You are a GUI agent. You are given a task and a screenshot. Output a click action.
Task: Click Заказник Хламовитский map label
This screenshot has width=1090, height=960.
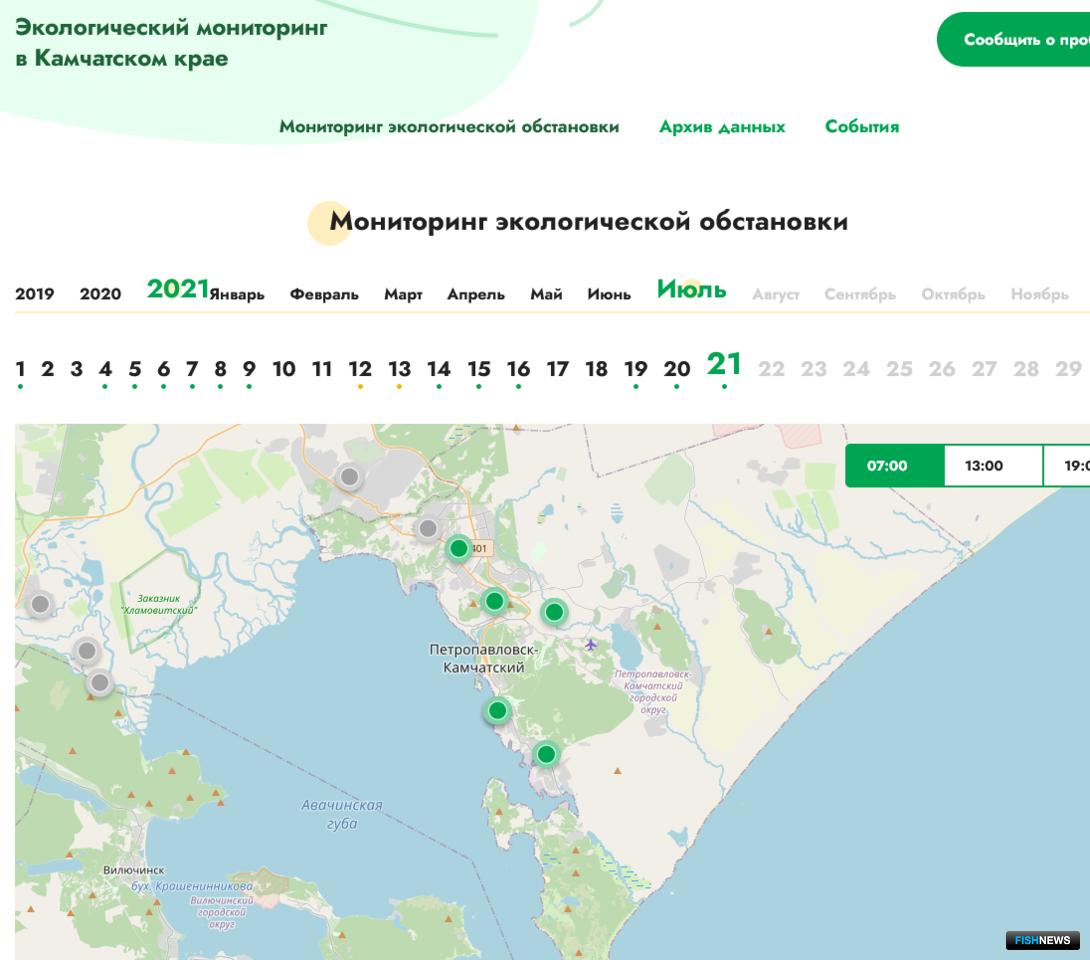tap(159, 604)
